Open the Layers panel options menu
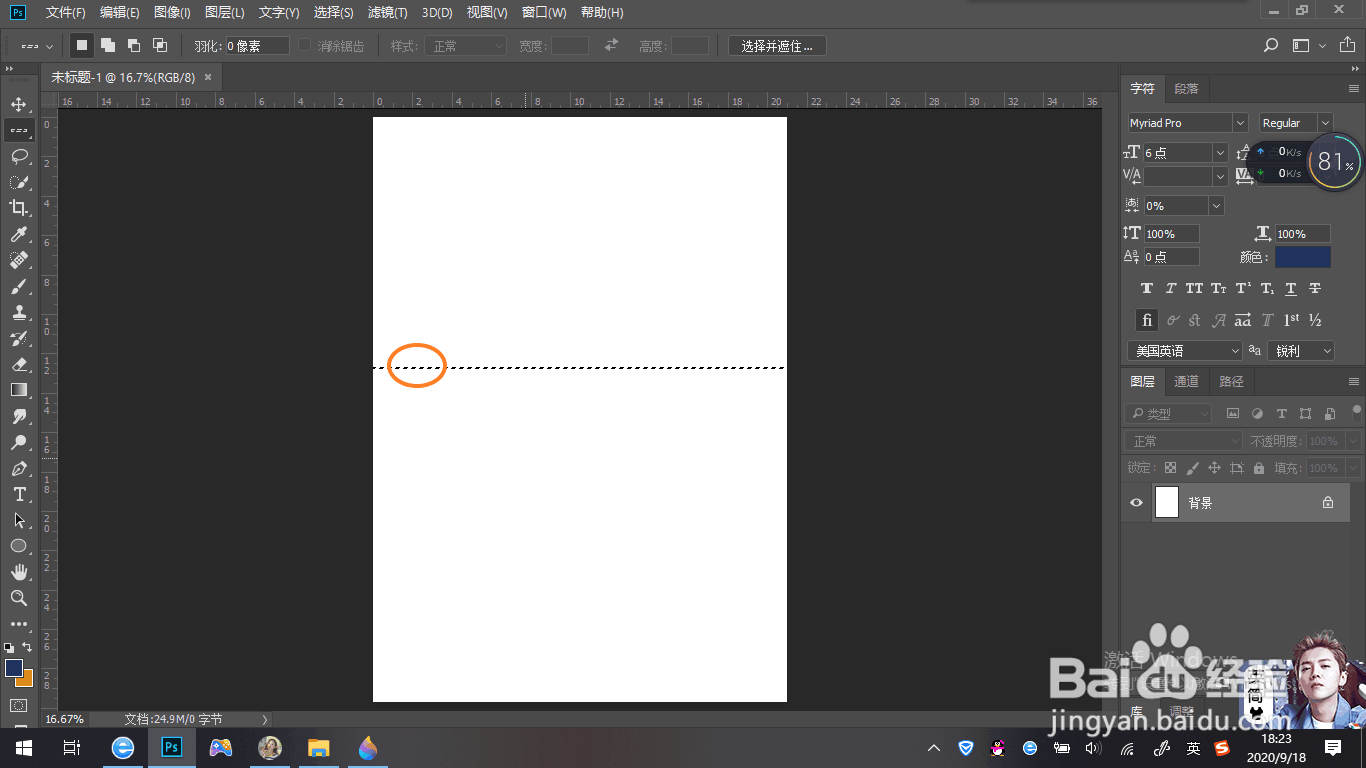The height and width of the screenshot is (768, 1366). tap(1354, 381)
